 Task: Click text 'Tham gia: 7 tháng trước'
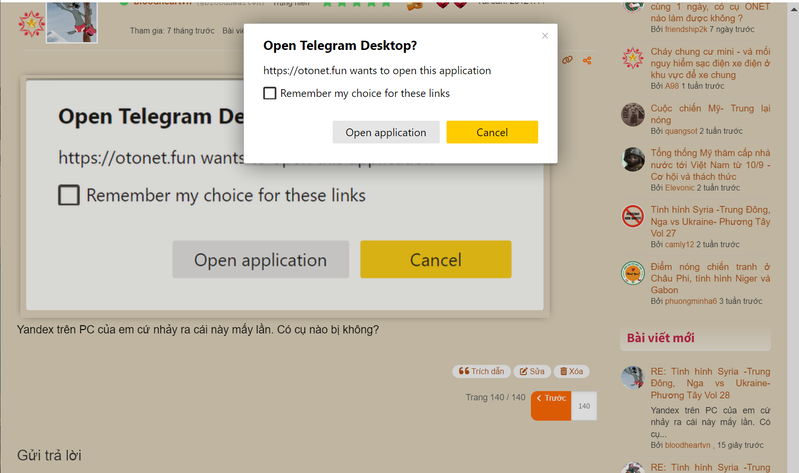coord(172,31)
